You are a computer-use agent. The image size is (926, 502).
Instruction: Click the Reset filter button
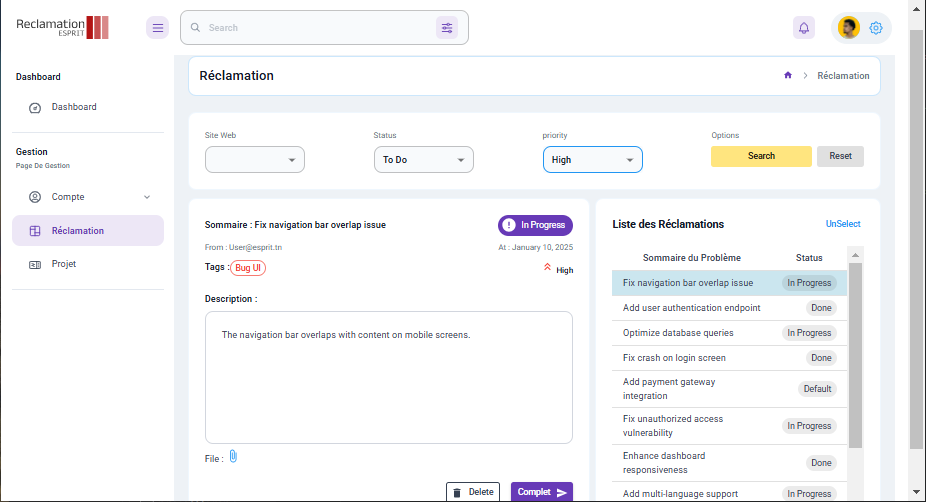[840, 156]
